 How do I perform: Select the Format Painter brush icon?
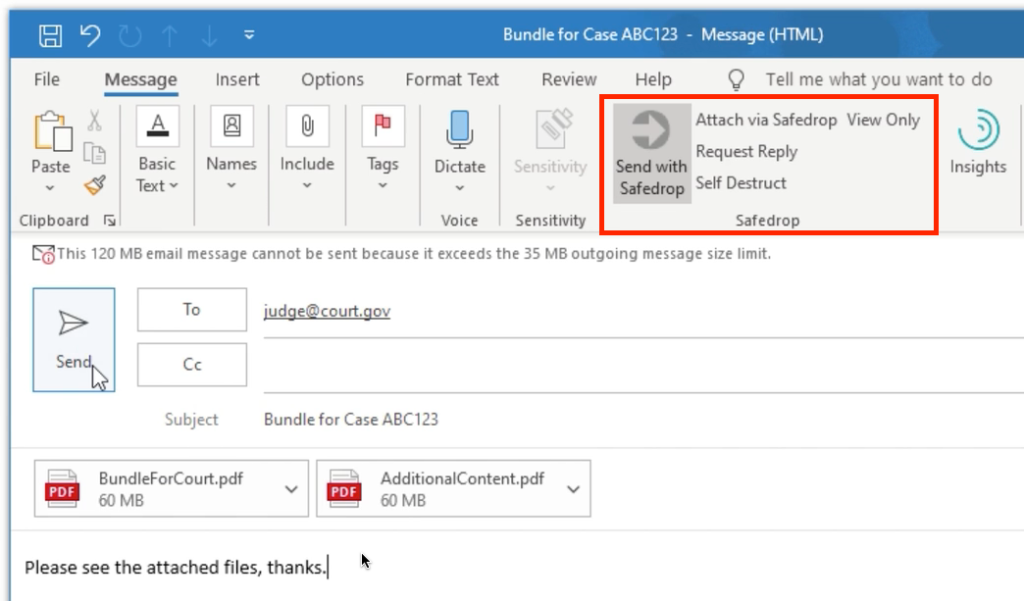point(94,184)
